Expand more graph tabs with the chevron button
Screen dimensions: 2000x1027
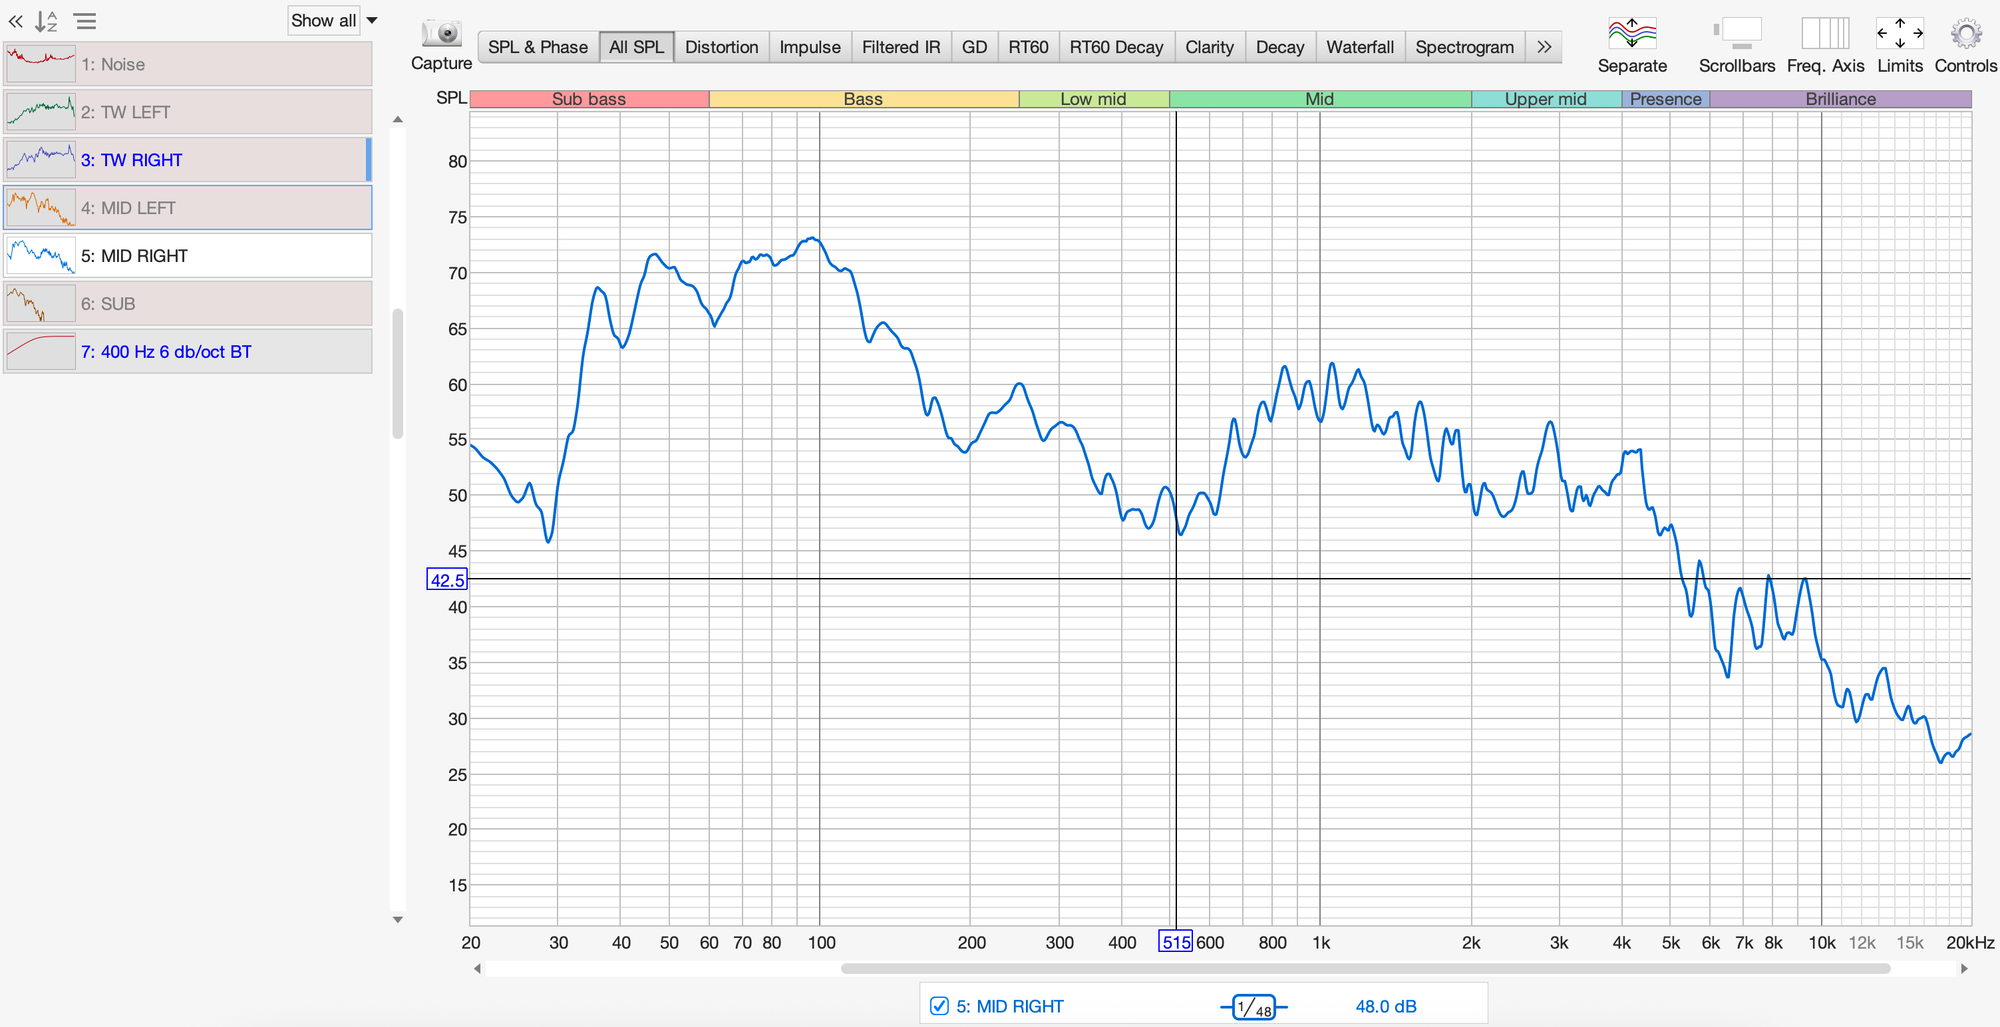pos(1544,47)
